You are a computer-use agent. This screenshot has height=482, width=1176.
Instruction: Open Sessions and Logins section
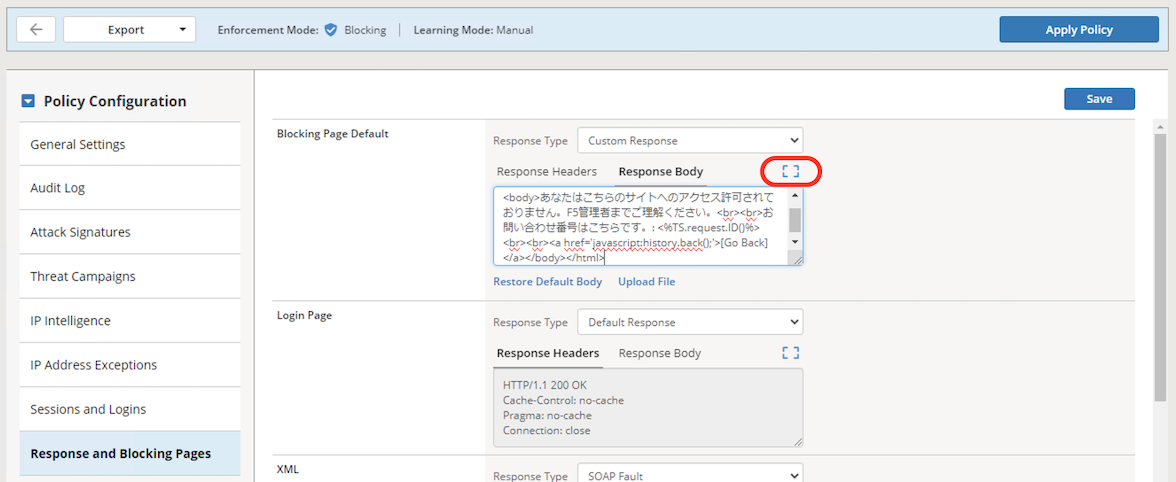(x=130, y=409)
